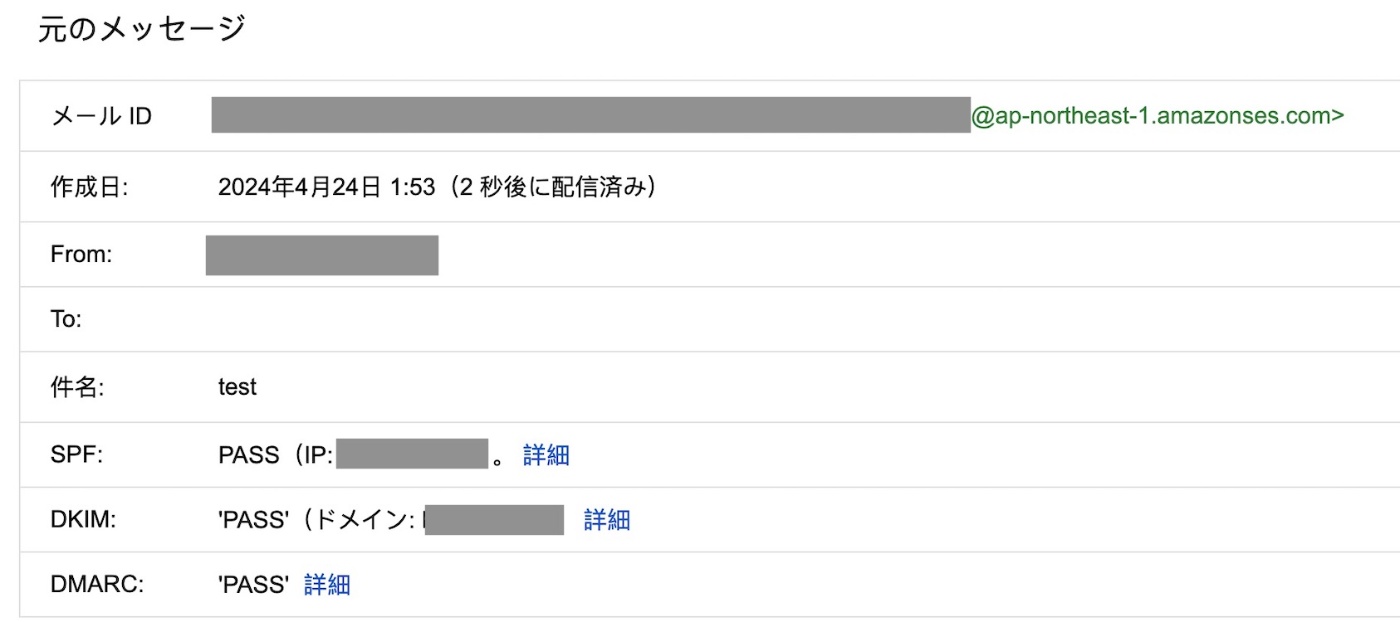The height and width of the screenshot is (622, 1400).
Task: Click the redacted From sender address
Action: click(x=322, y=255)
